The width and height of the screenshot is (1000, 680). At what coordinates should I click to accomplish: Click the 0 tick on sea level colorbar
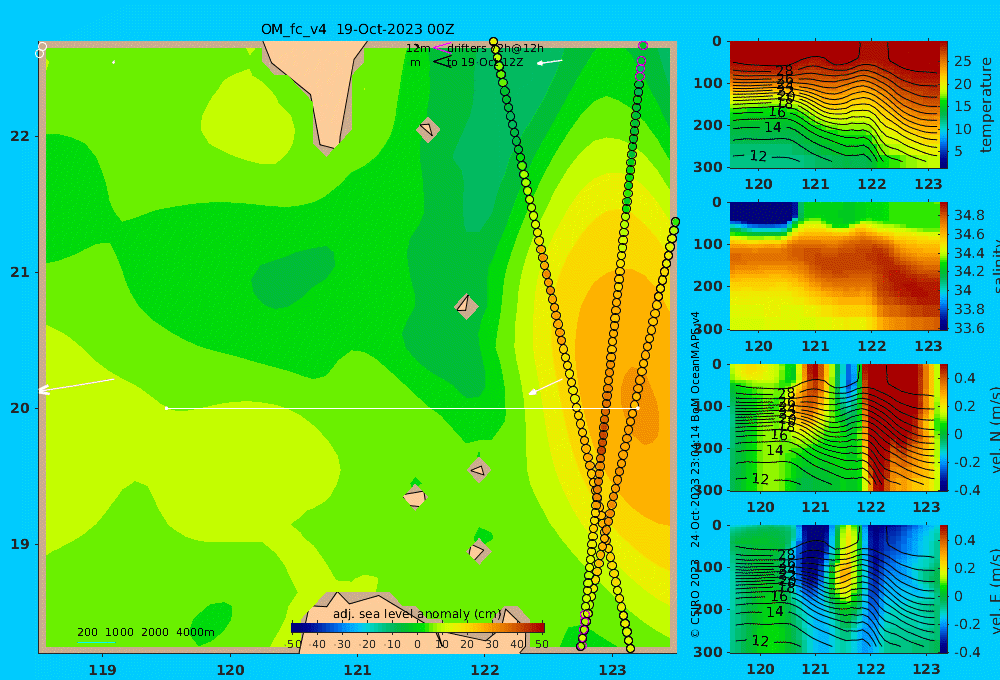point(417,644)
